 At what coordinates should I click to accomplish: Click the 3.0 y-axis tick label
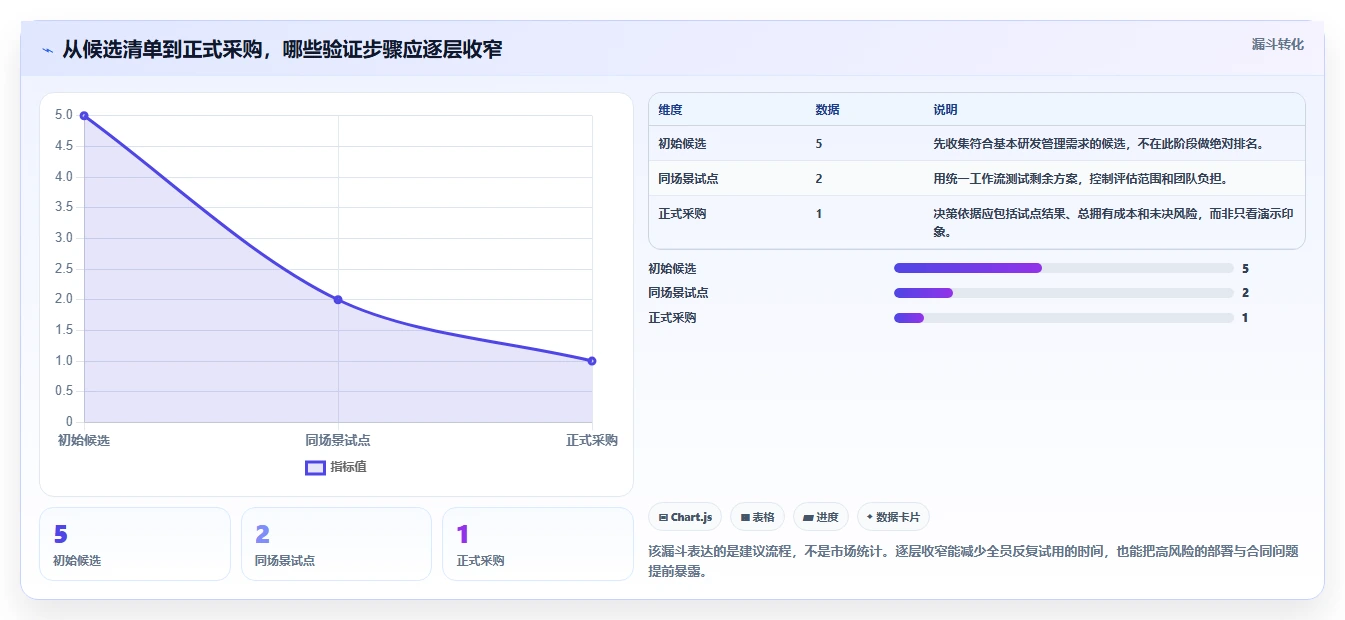click(64, 238)
